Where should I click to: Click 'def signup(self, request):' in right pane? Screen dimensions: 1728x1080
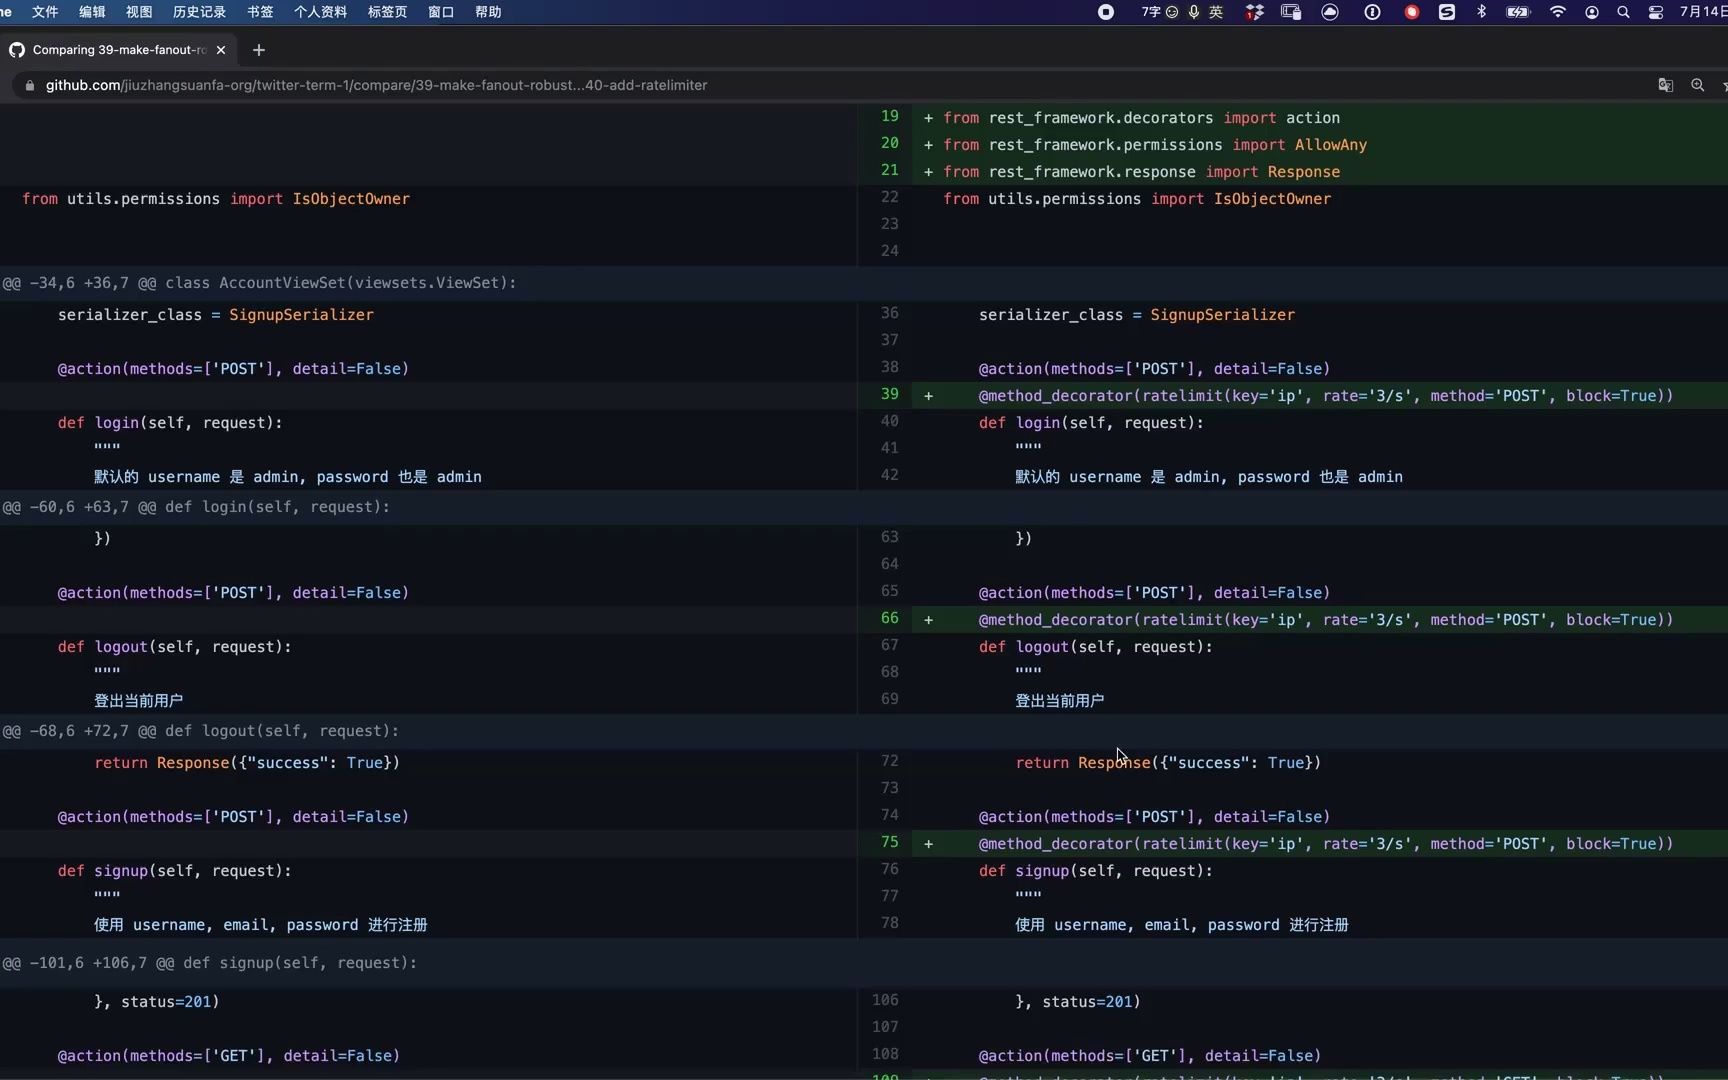point(1096,871)
